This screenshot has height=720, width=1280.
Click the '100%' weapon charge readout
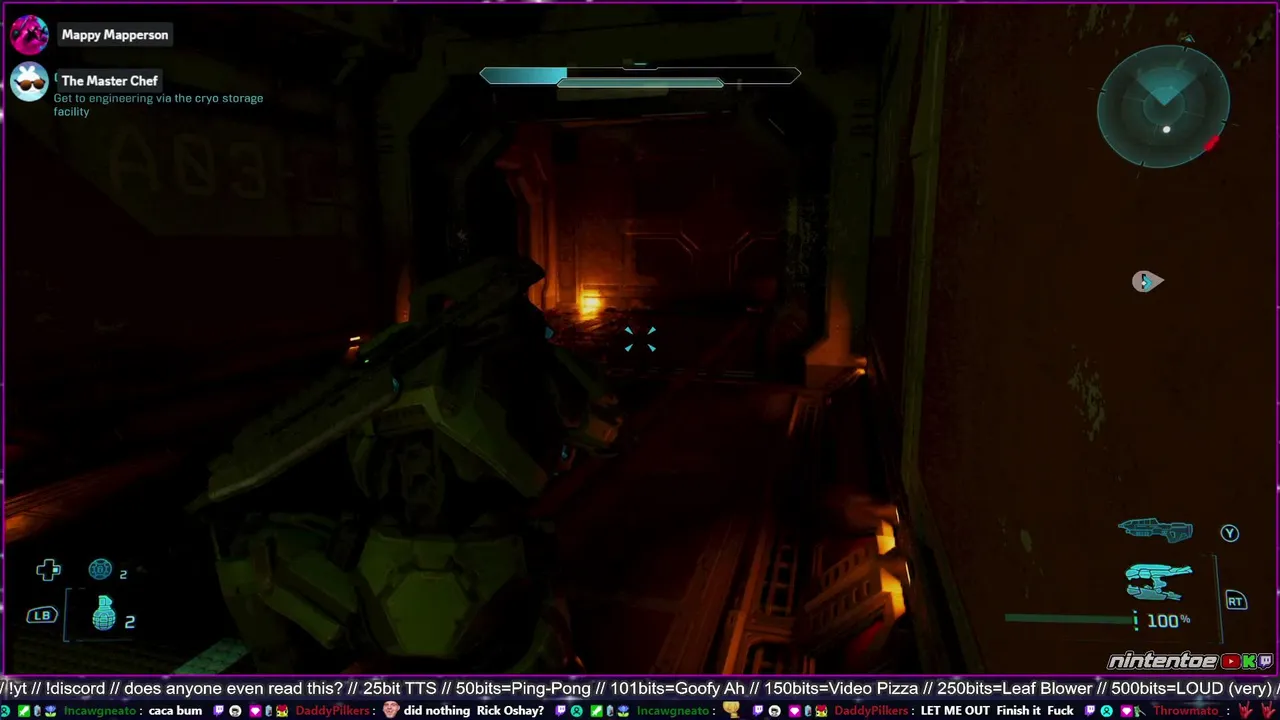[x=1168, y=621]
